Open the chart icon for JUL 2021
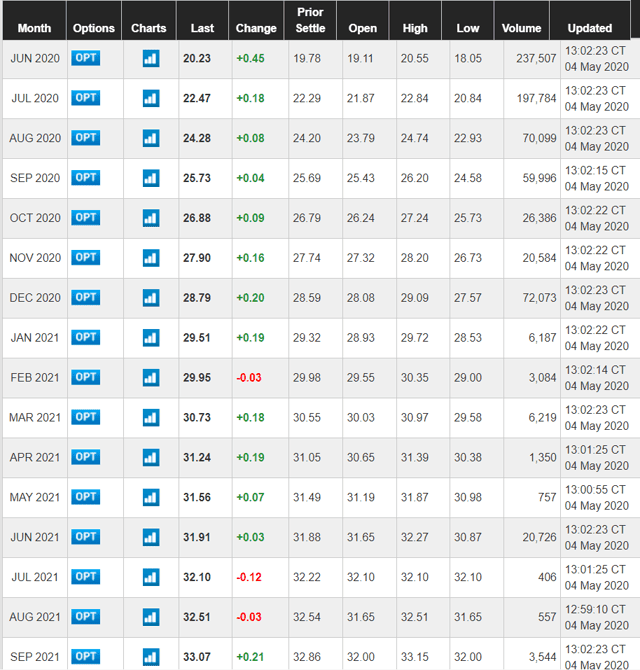Image resolution: width=640 pixels, height=670 pixels. coord(151,577)
